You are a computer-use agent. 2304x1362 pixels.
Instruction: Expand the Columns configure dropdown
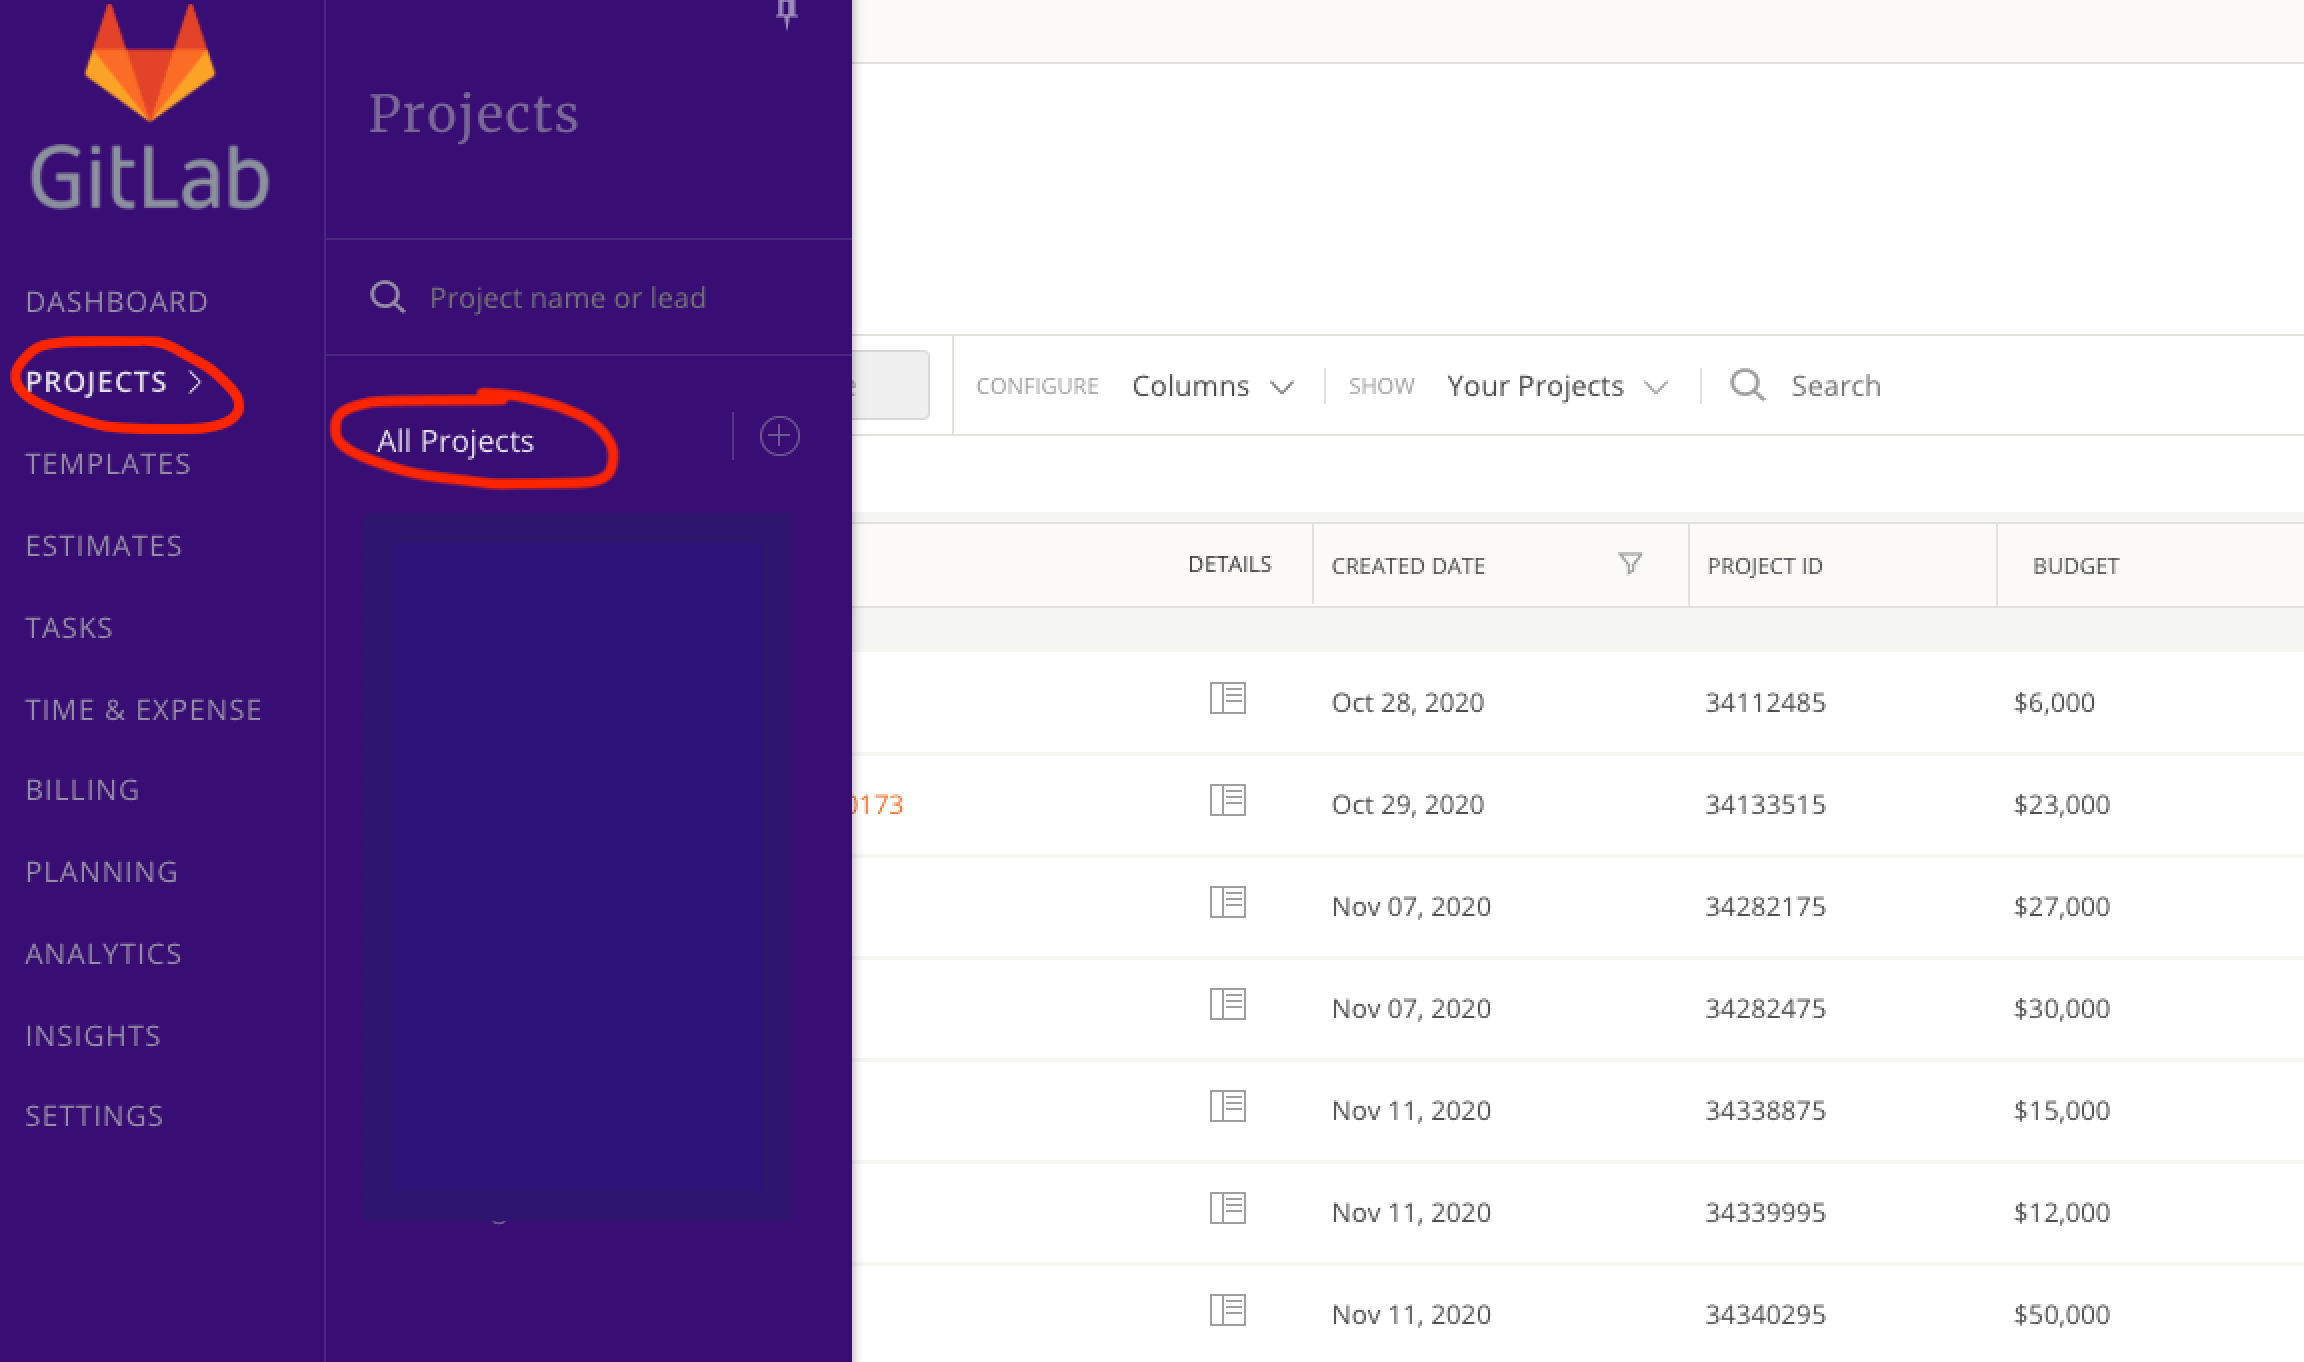[1212, 386]
